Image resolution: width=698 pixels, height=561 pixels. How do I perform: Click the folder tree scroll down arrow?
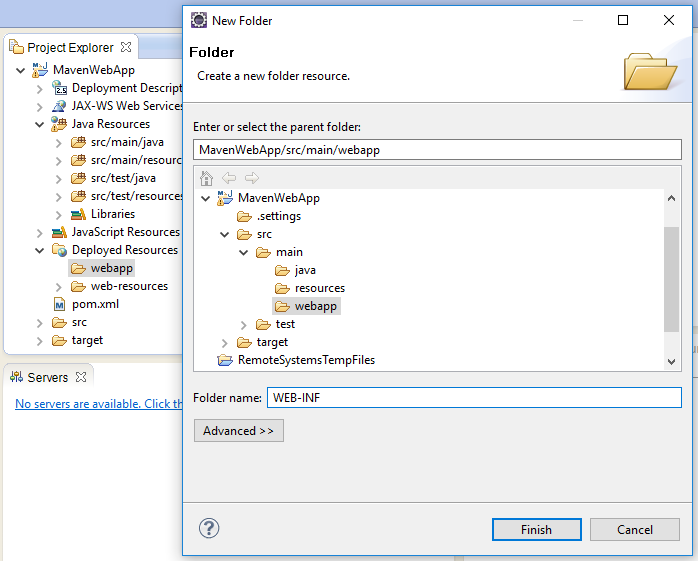point(671,362)
